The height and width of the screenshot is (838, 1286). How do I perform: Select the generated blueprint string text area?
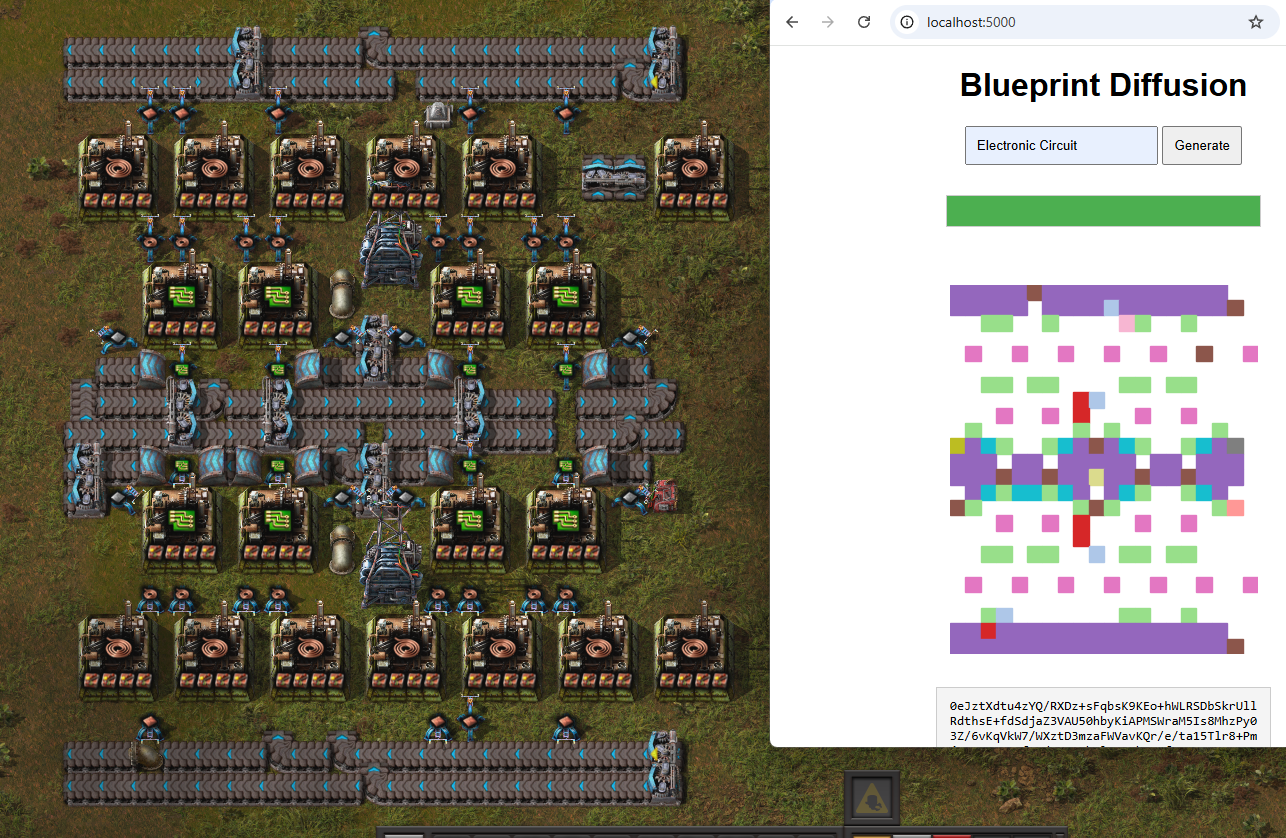coord(1103,717)
